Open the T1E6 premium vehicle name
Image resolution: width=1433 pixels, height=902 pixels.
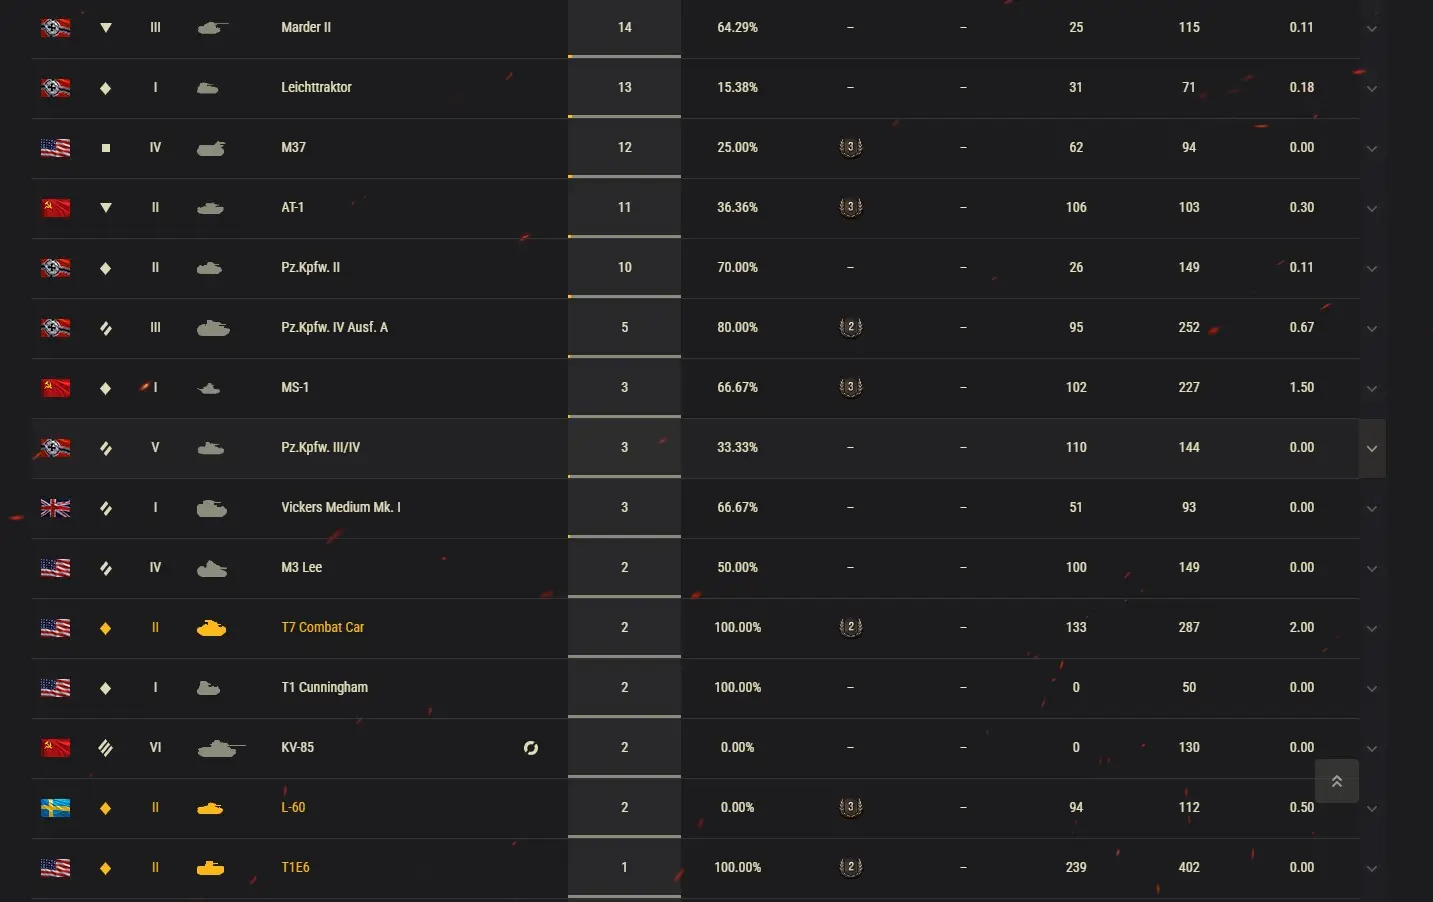point(295,867)
